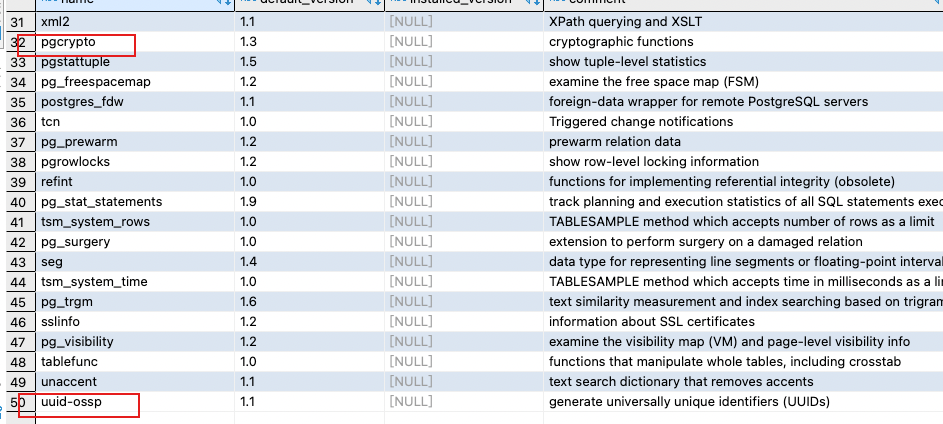Click the 'XPath querying and XSLT' comment
Screen dimensions: 943x424
point(626,22)
